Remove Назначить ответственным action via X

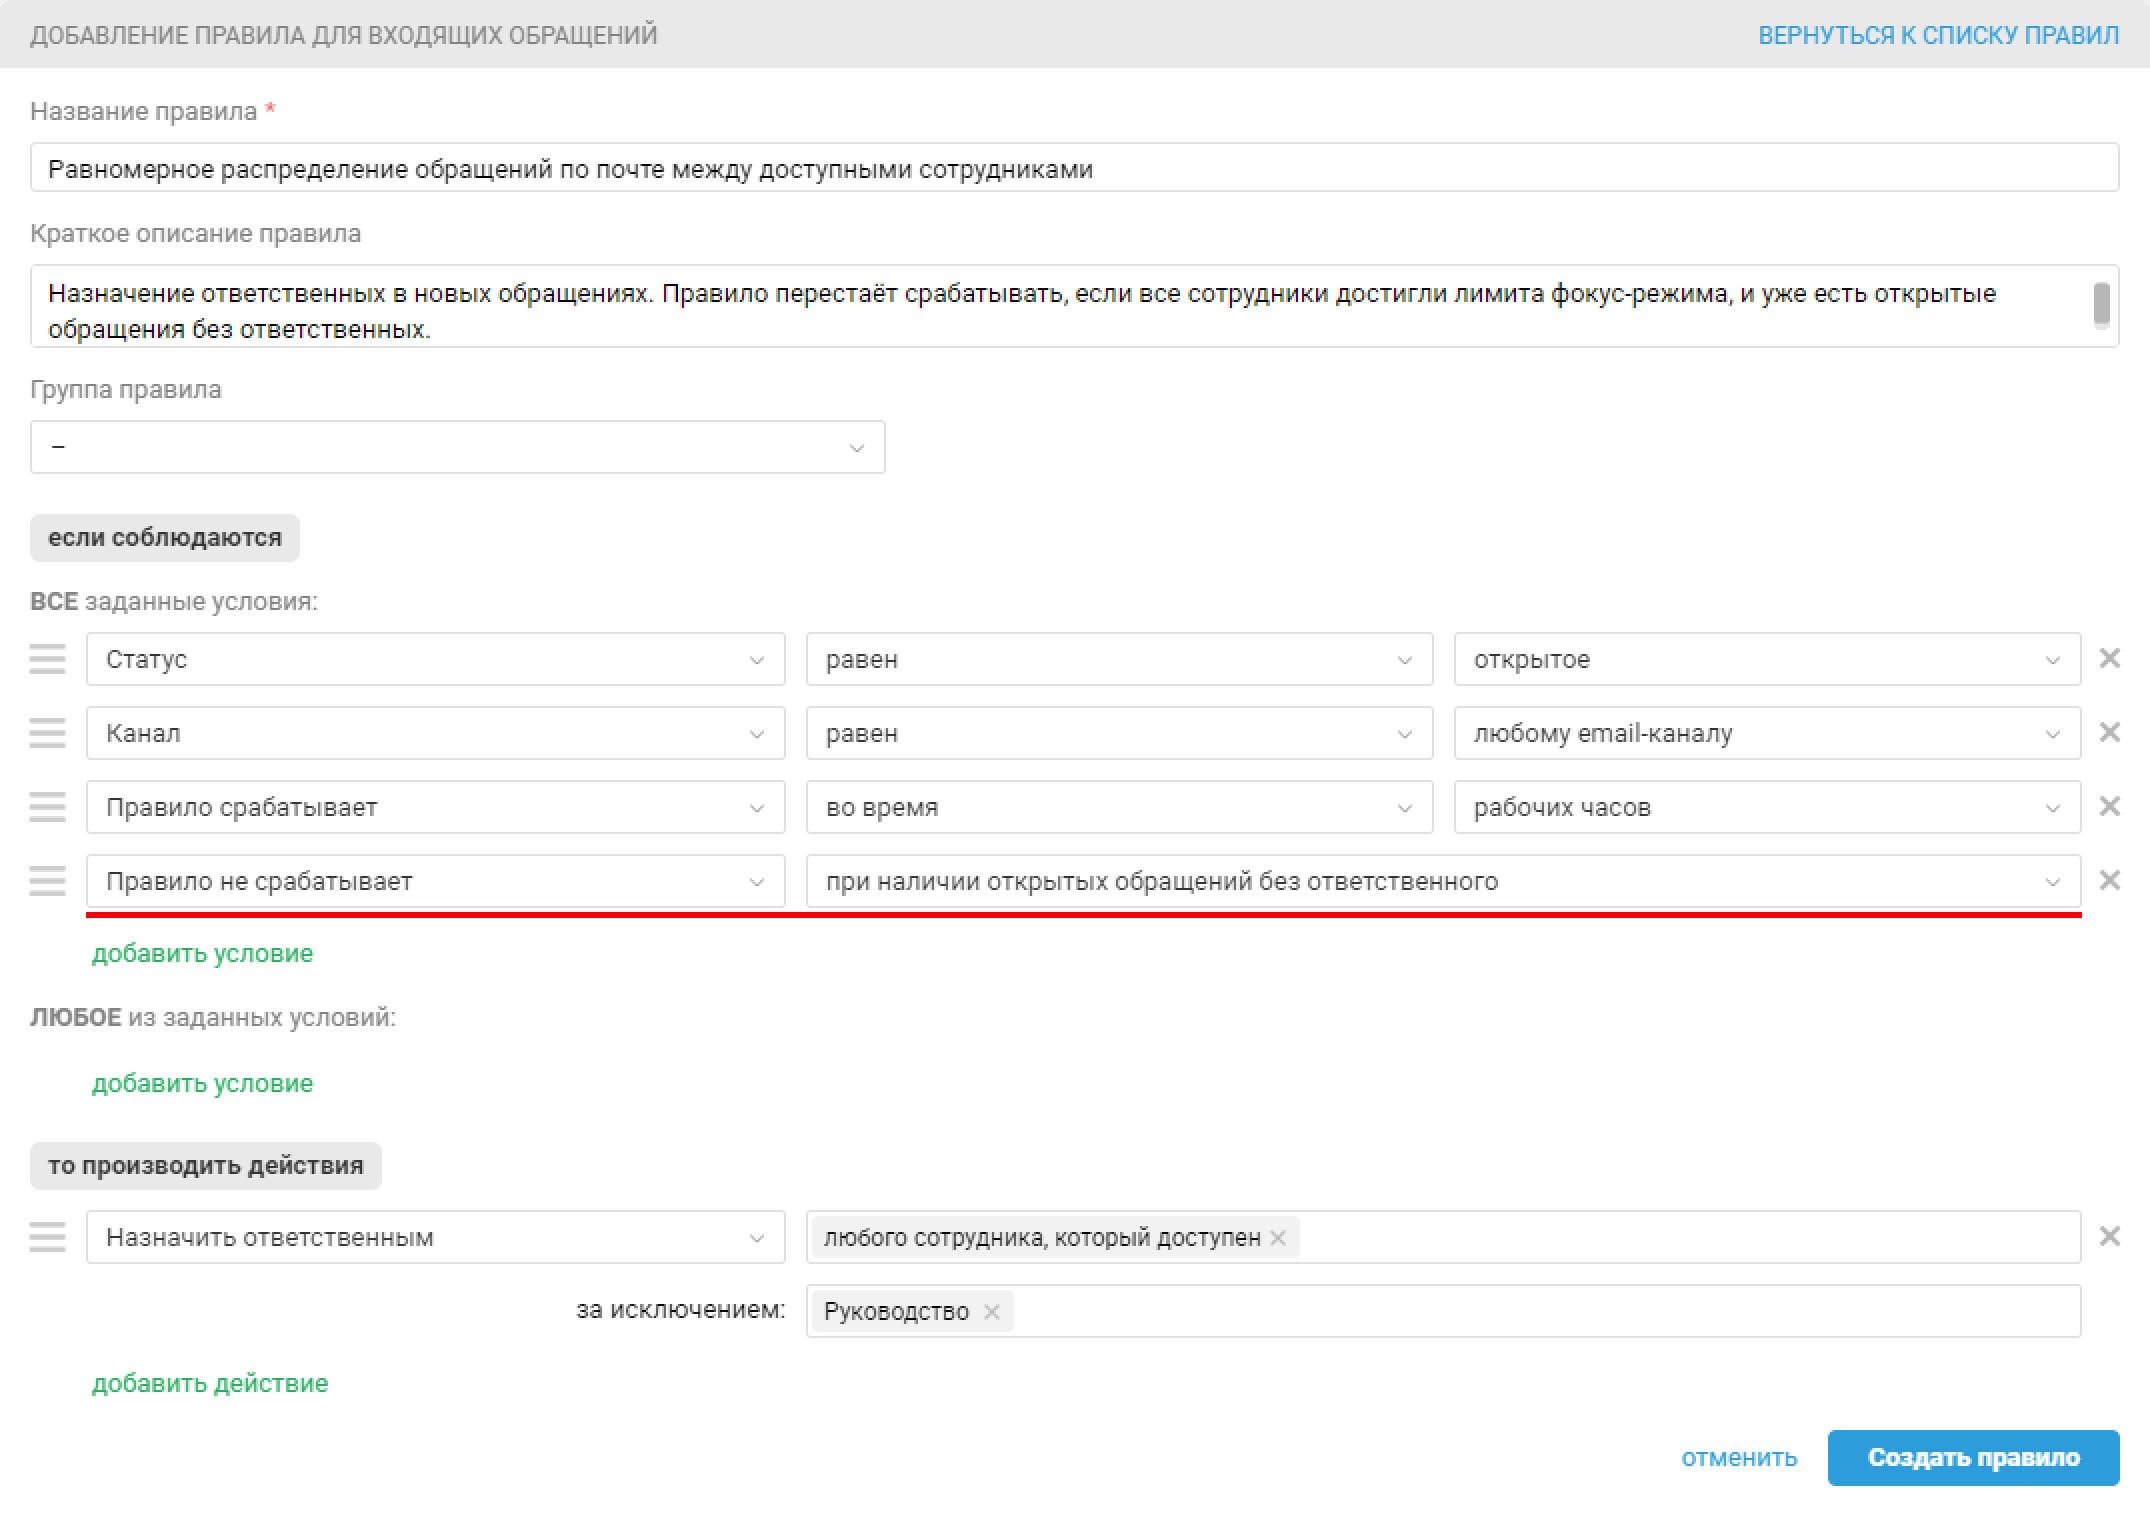[2109, 1236]
